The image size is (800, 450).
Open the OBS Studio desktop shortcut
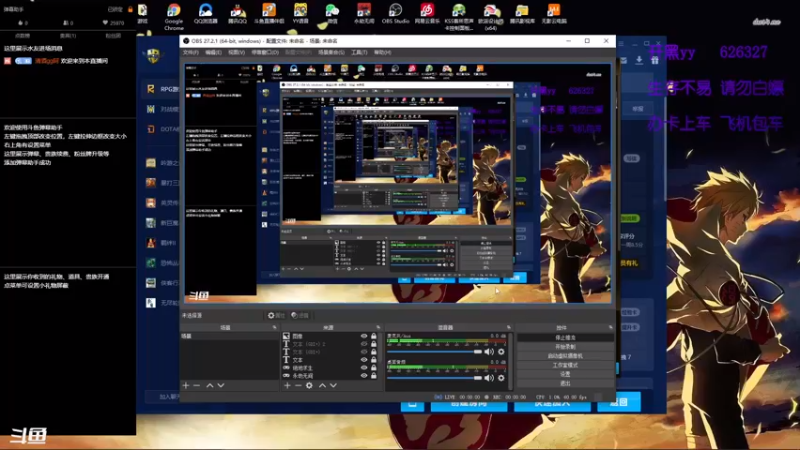[395, 14]
